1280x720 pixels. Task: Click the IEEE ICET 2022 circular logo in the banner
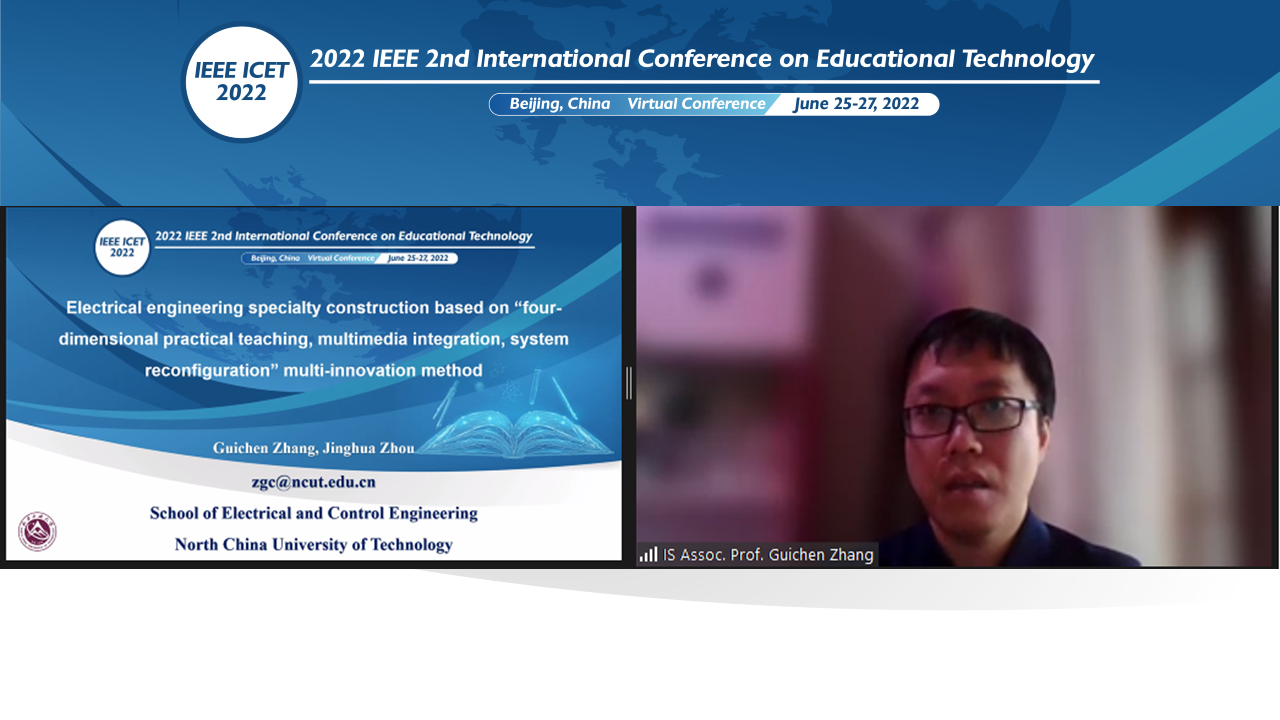pos(241,79)
